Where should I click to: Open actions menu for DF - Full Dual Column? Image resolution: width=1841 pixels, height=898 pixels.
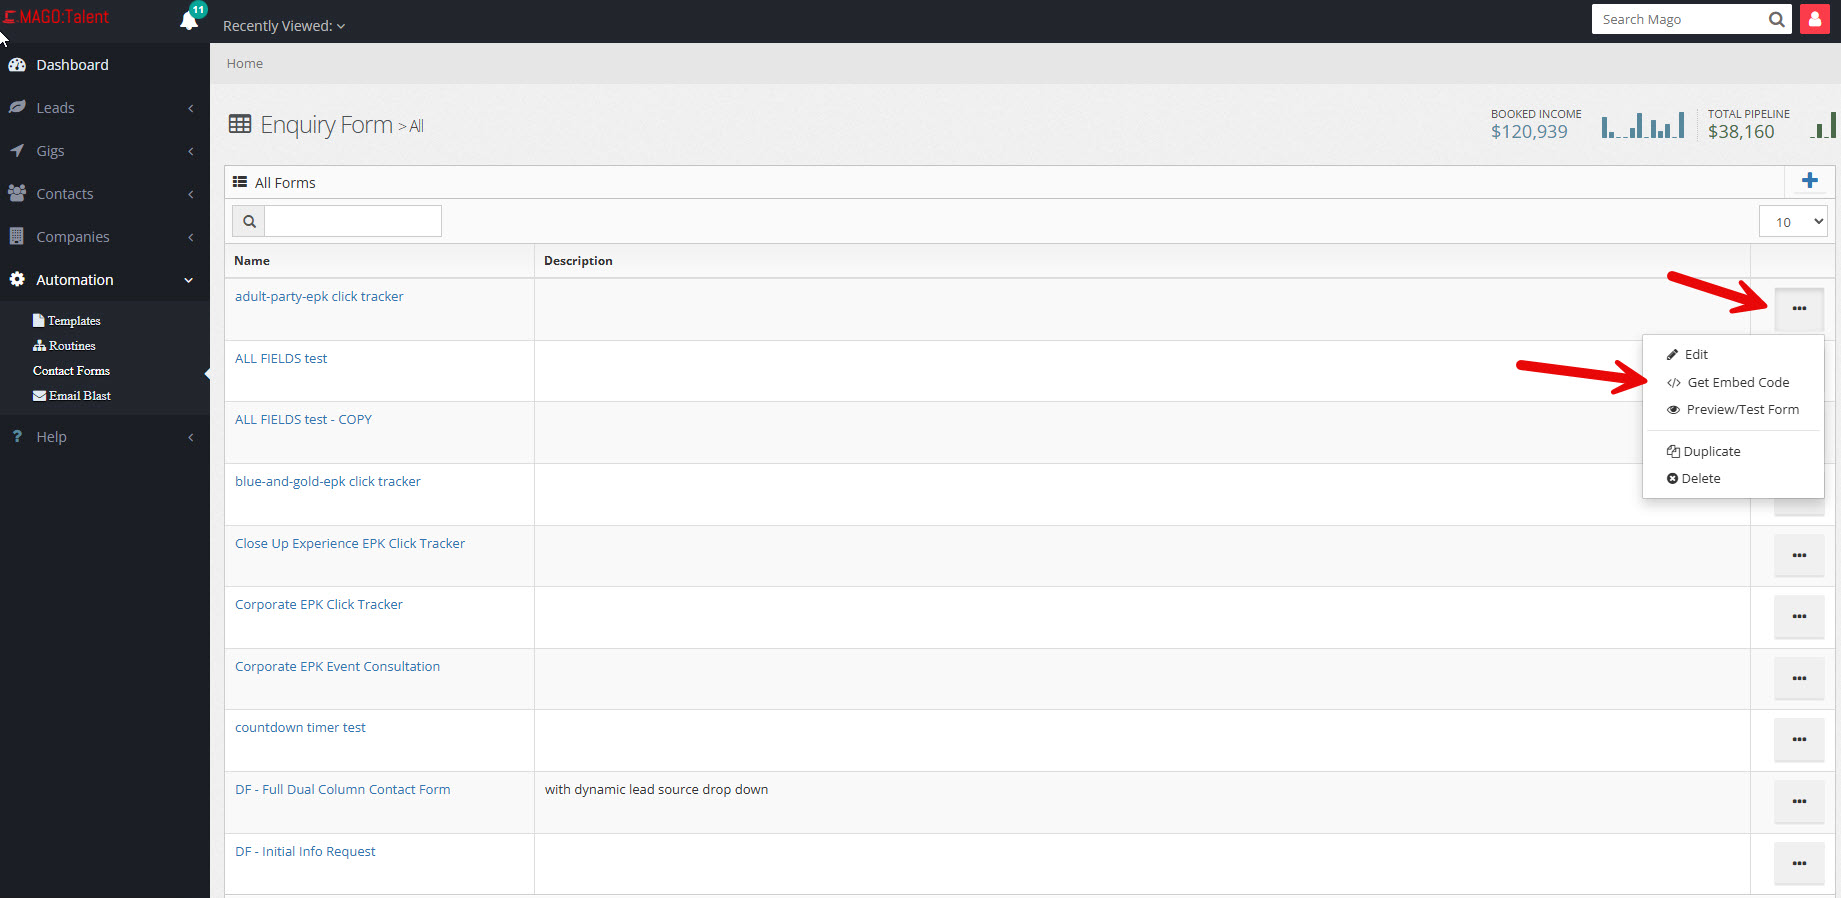1799,802
